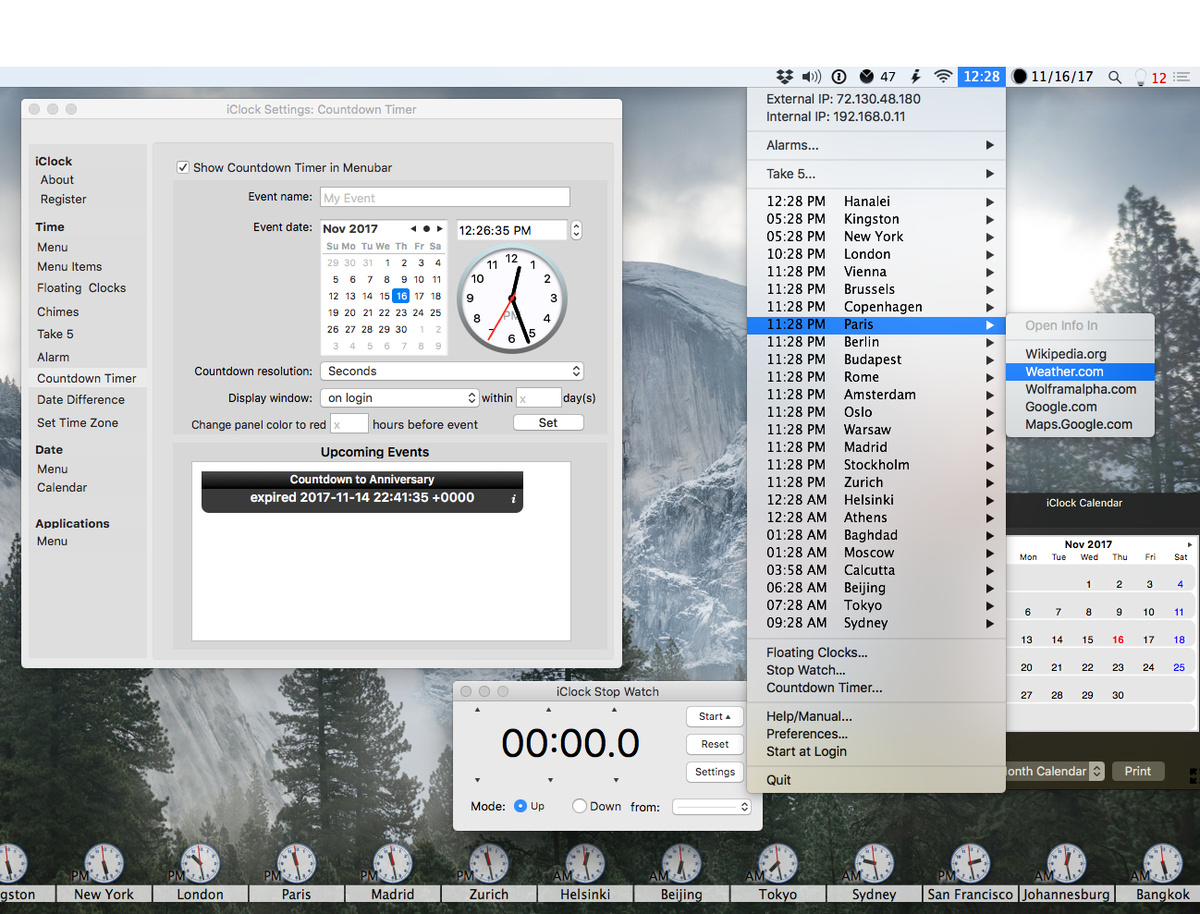Uncheck Show Countdown Timer in Menubar
Viewport: 1200px width, 914px height.
183,166
